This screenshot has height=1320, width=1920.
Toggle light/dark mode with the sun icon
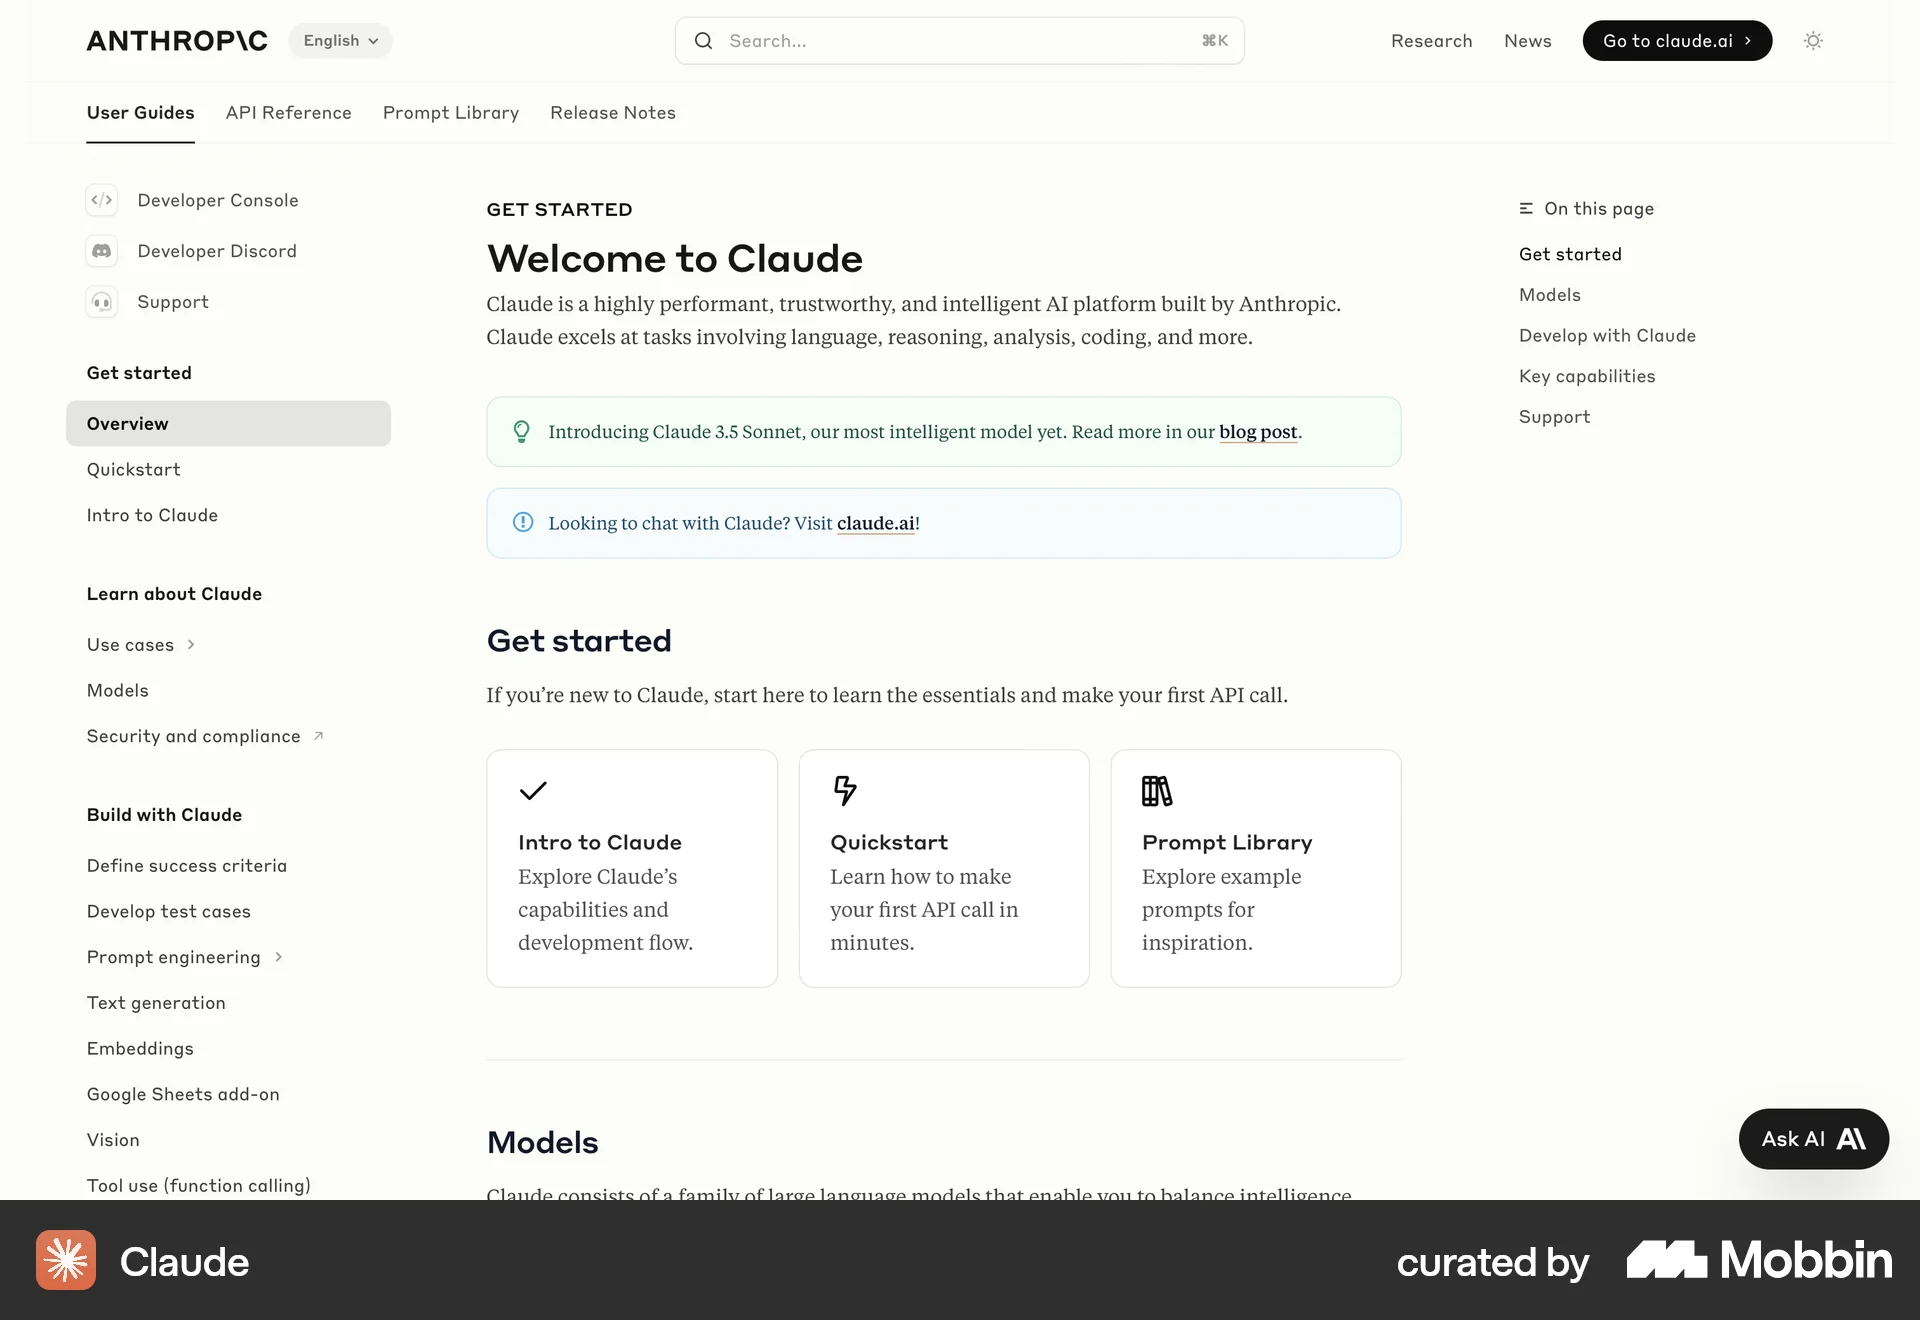coord(1813,40)
